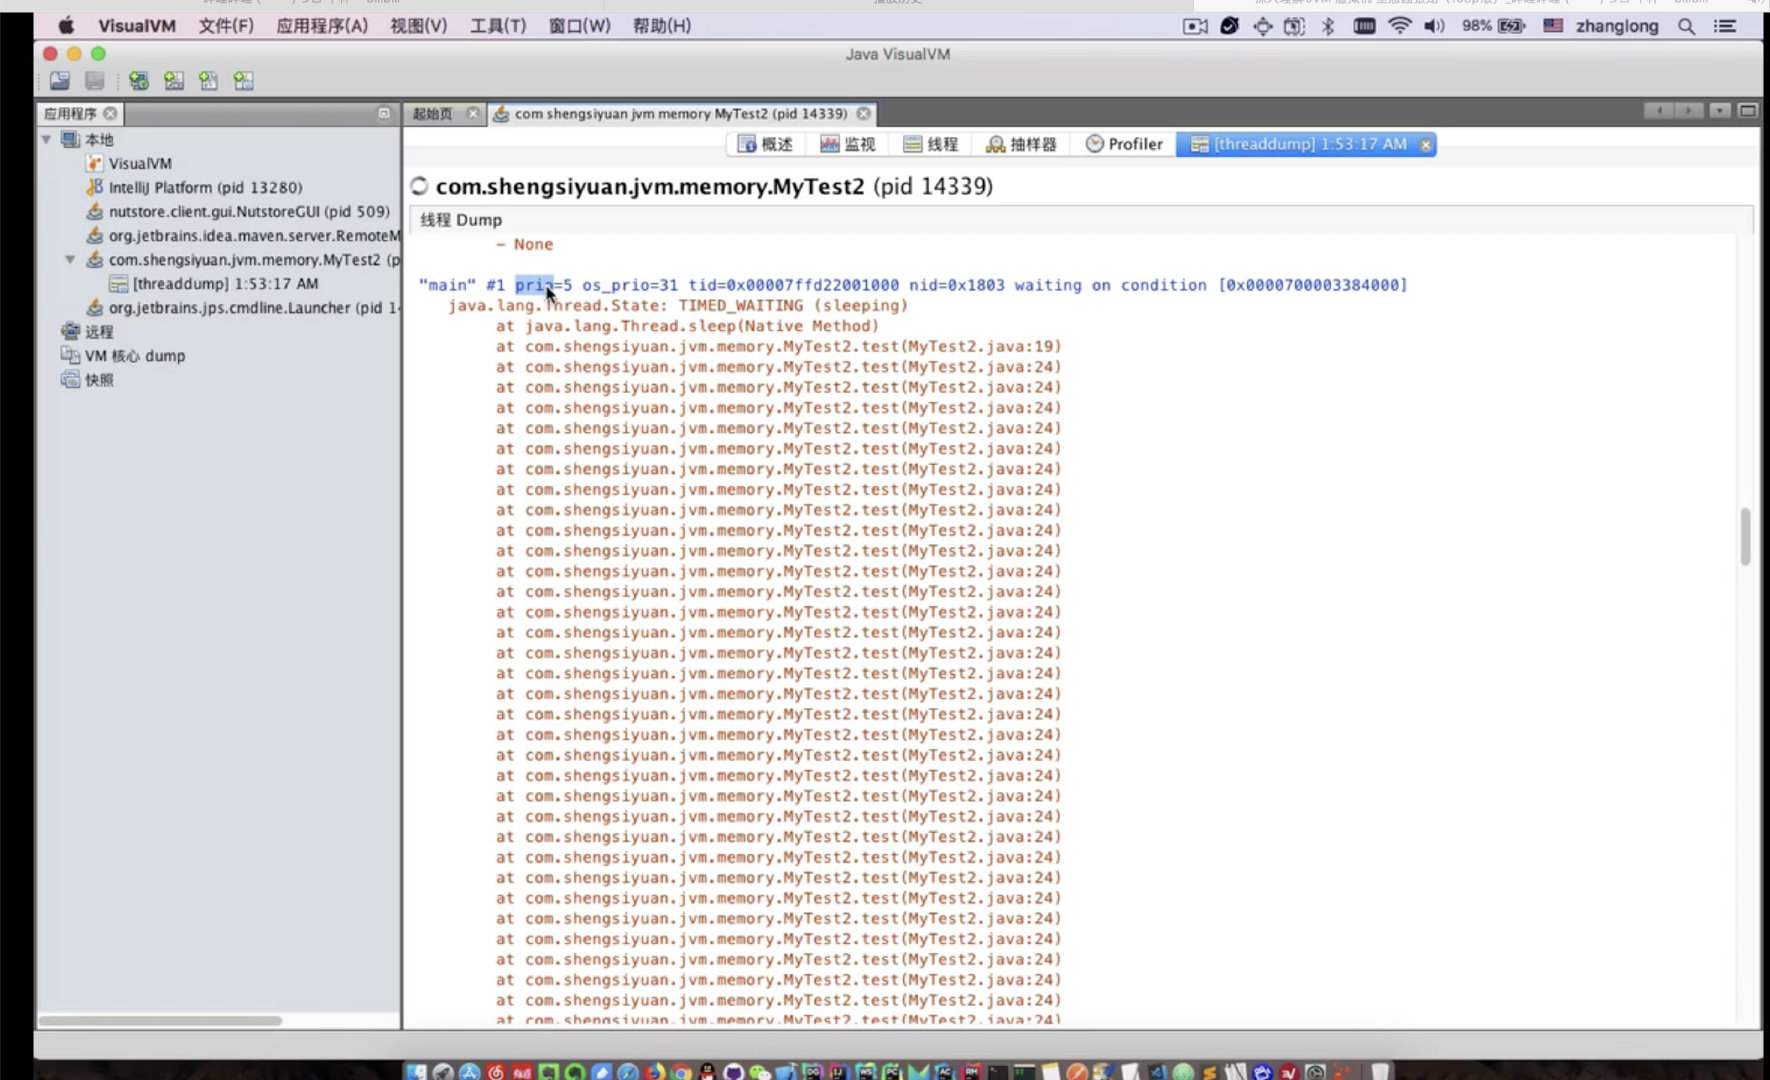Click java.lang.Thread.State: TIMED_WAITING line
The width and height of the screenshot is (1770, 1080).
pyautogui.click(x=678, y=306)
